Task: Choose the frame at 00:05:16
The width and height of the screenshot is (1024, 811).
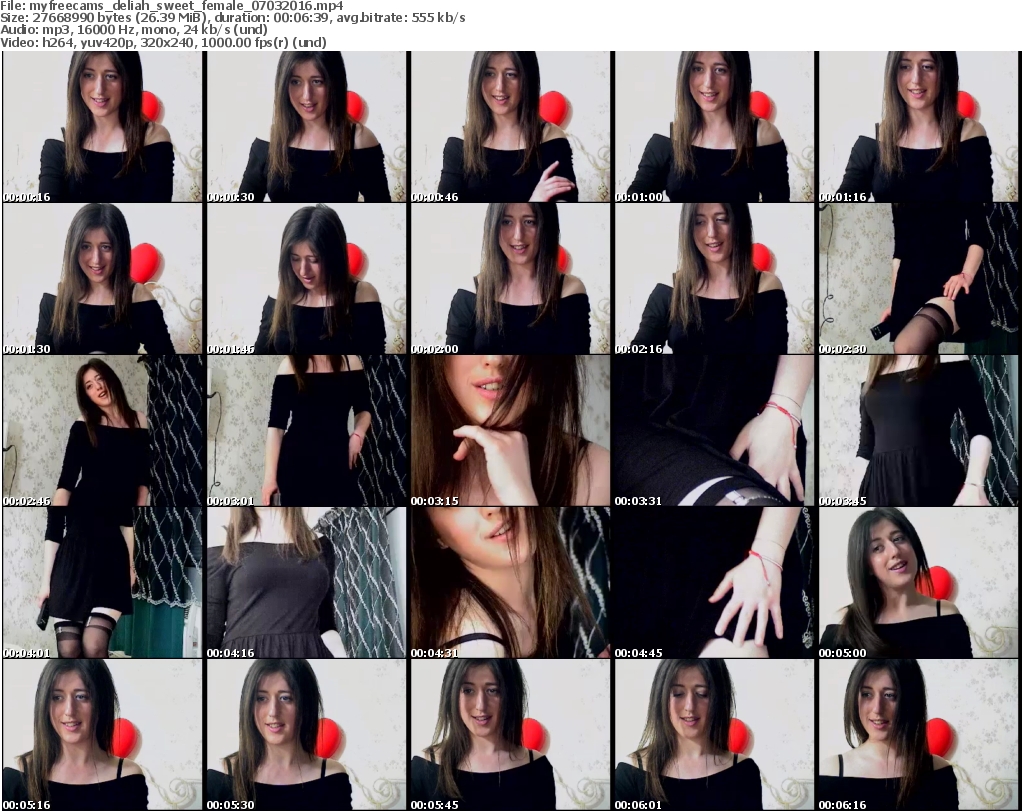Action: pyautogui.click(x=102, y=735)
